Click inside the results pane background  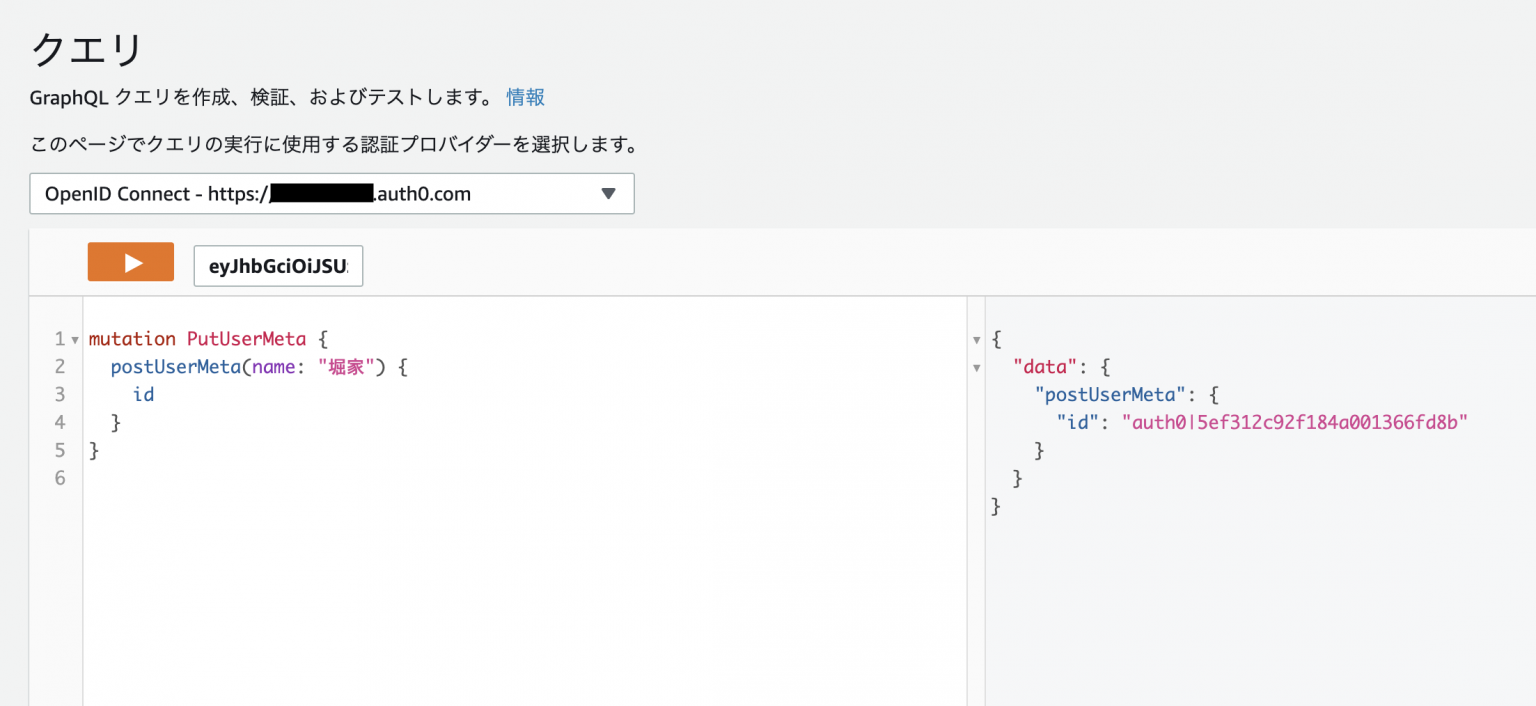(x=1250, y=600)
